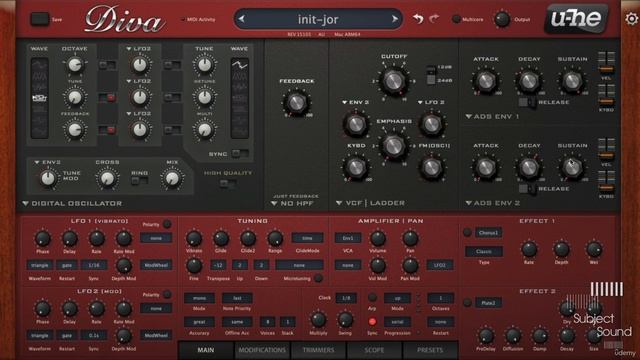Open the Effect 1 Chorus1 selector
Image resolution: width=640 pixels, height=360 pixels.
(x=488, y=233)
